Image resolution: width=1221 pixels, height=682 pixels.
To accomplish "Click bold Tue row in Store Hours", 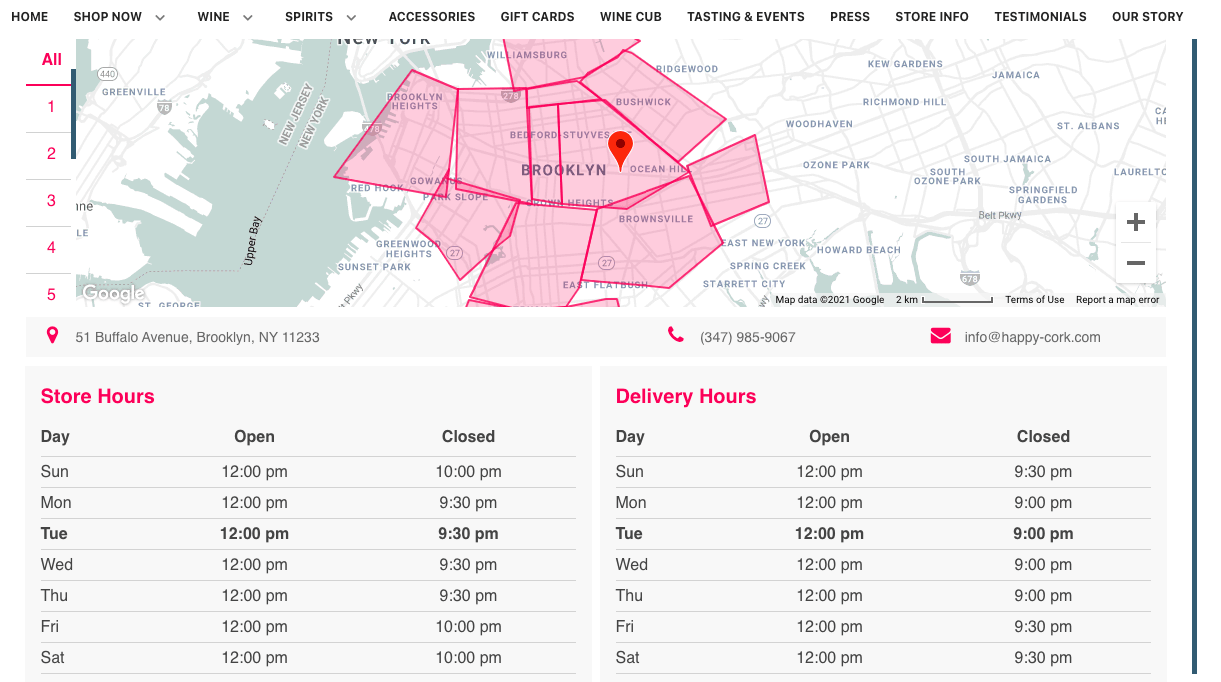I will click(308, 534).
